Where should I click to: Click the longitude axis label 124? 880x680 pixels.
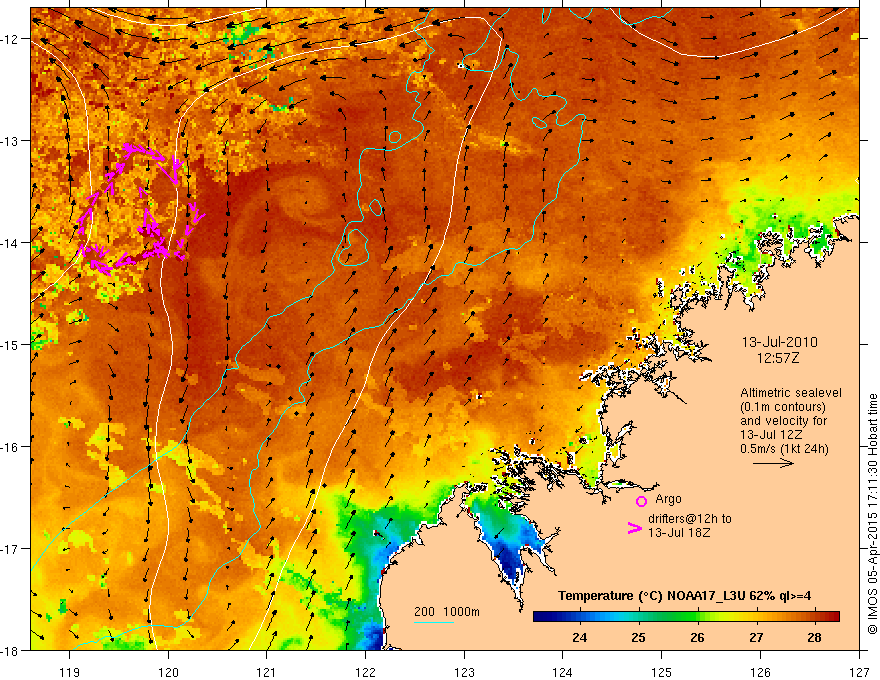(x=563, y=672)
